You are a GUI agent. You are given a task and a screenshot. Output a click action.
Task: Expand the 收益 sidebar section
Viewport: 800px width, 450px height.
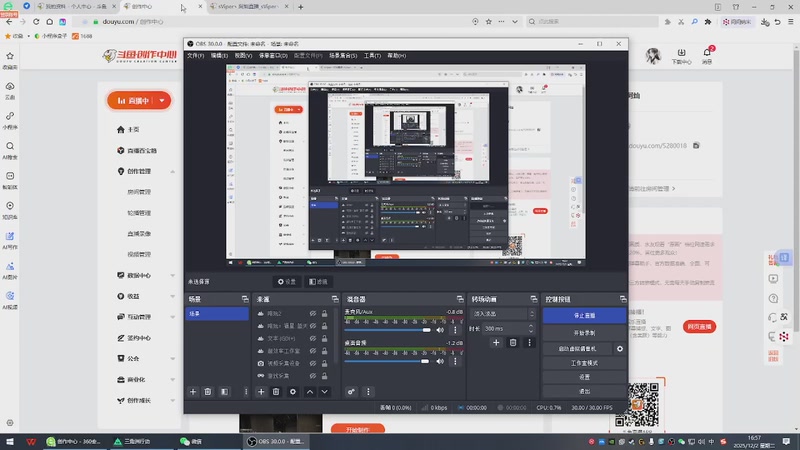click(x=172, y=296)
